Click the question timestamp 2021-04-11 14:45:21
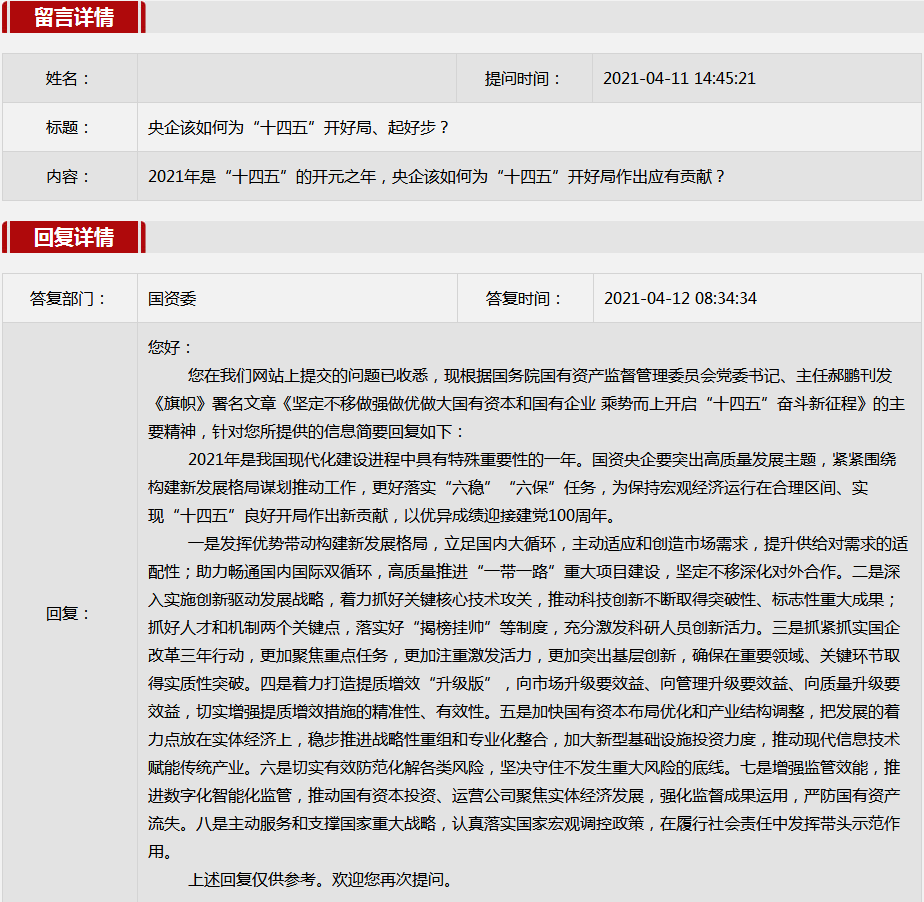This screenshot has height=902, width=924. pyautogui.click(x=679, y=79)
